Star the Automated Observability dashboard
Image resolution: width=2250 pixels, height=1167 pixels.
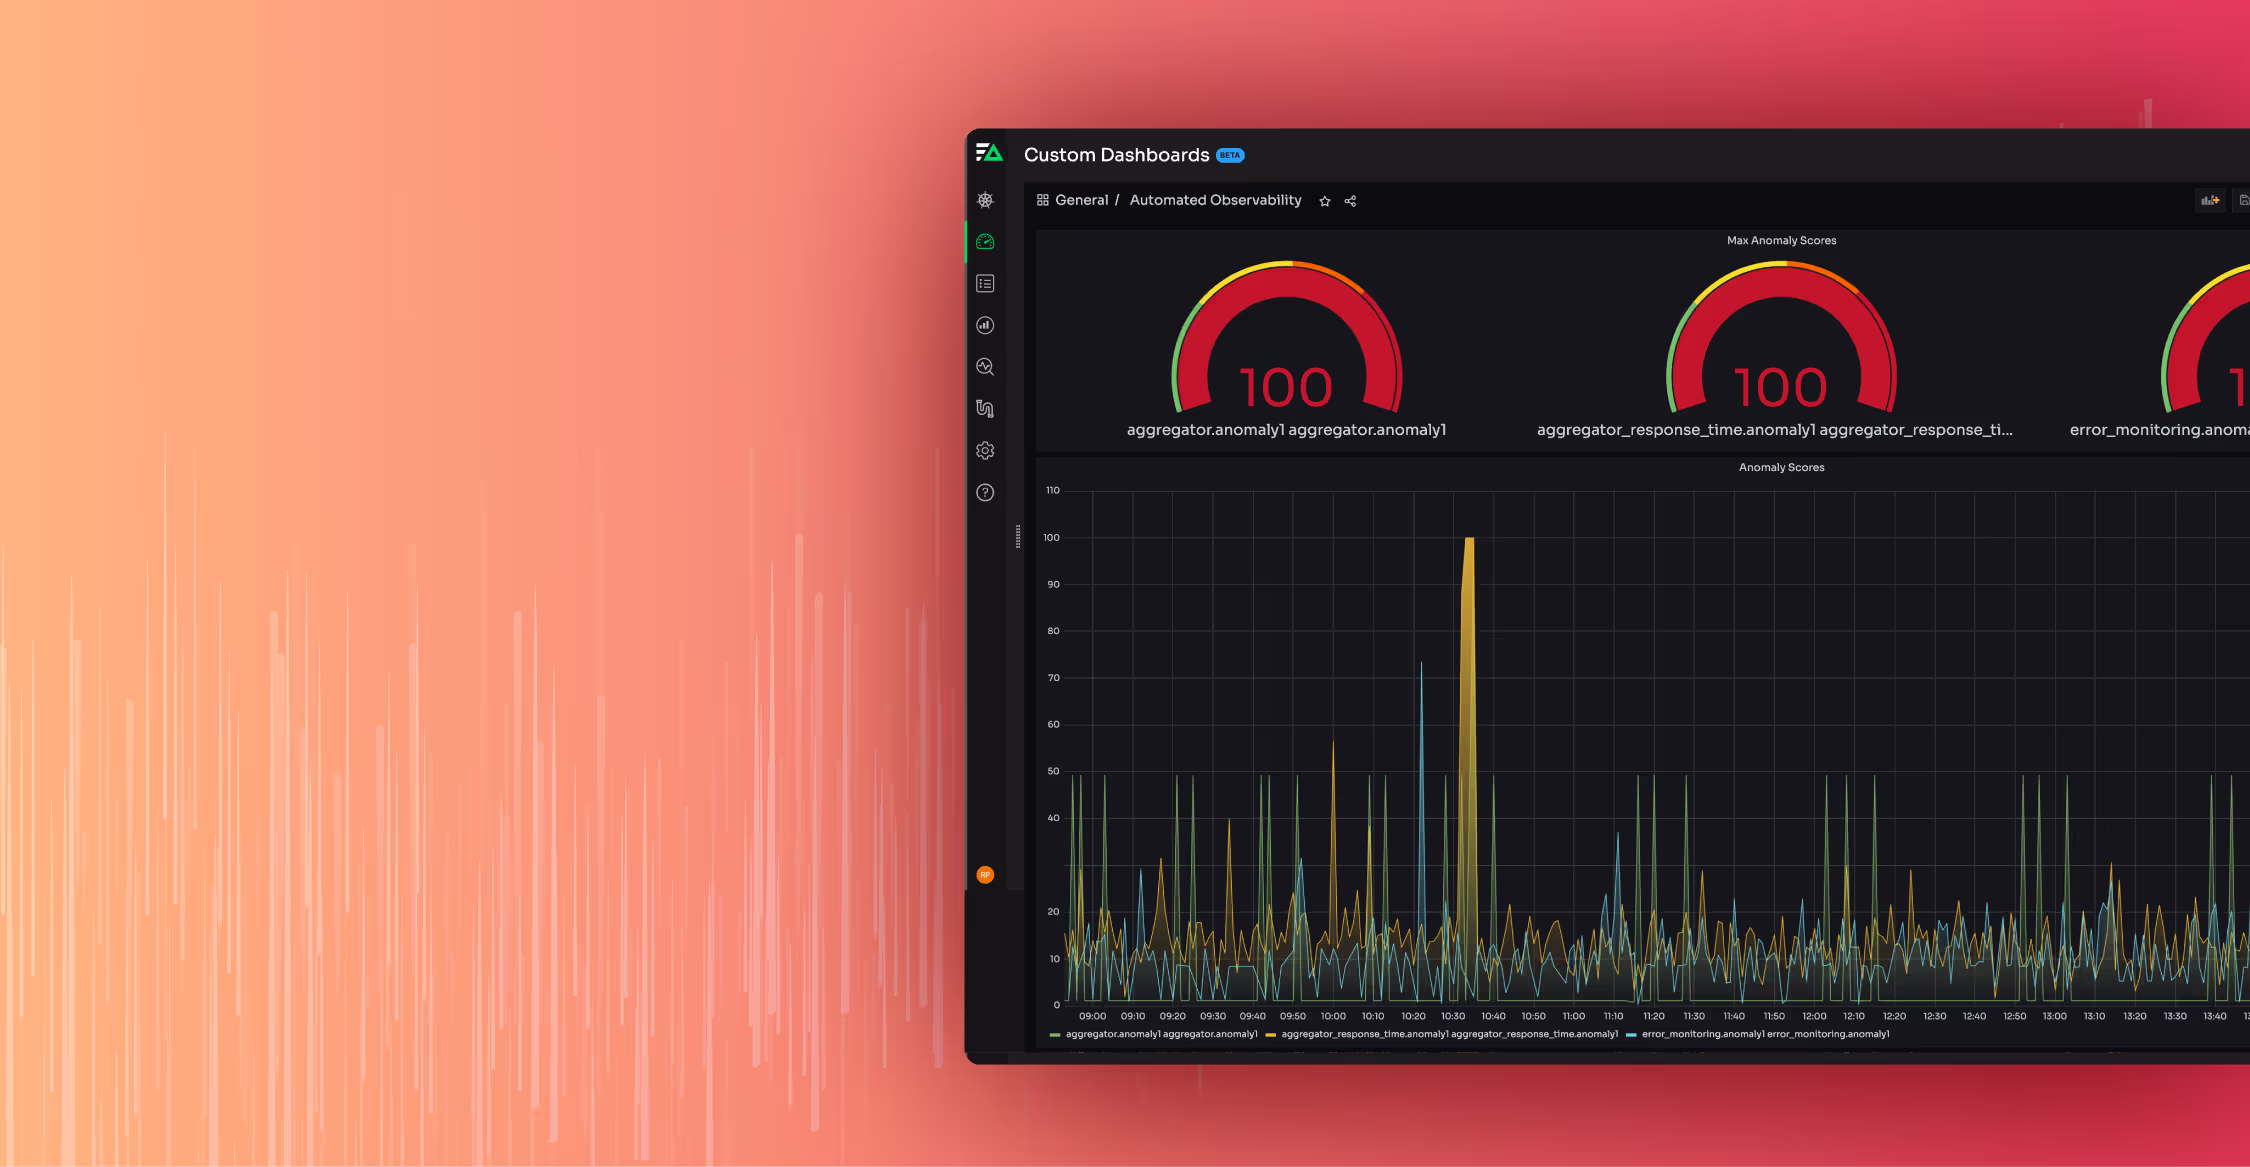click(x=1324, y=200)
